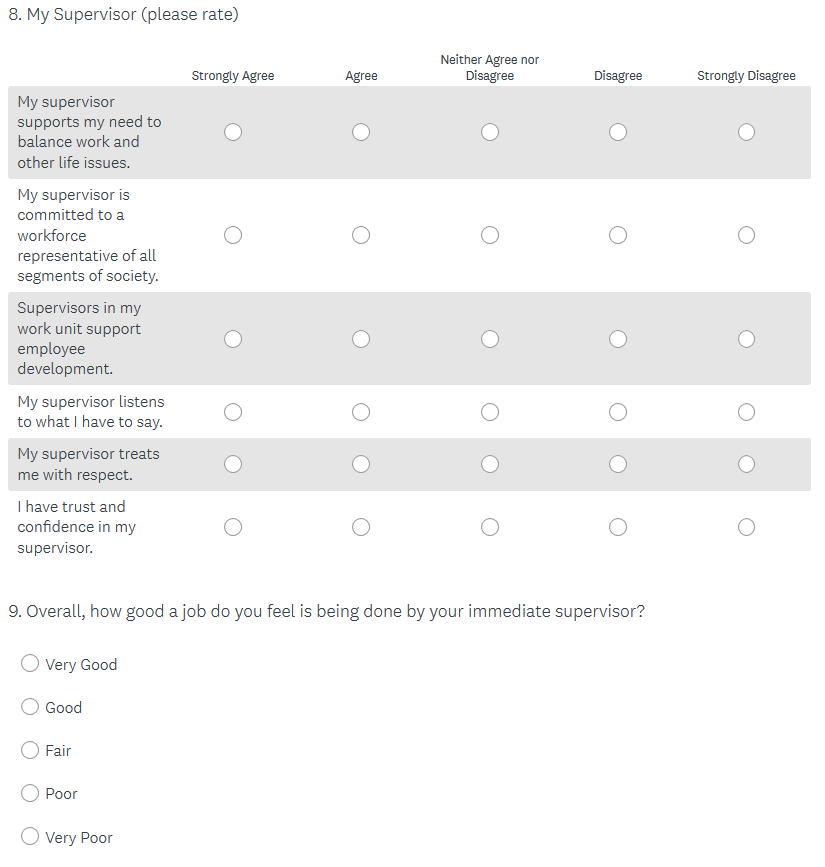Select Neither Agree nor Disagree for representative workforce
Viewport: 825px width, 867px height.
coord(490,235)
